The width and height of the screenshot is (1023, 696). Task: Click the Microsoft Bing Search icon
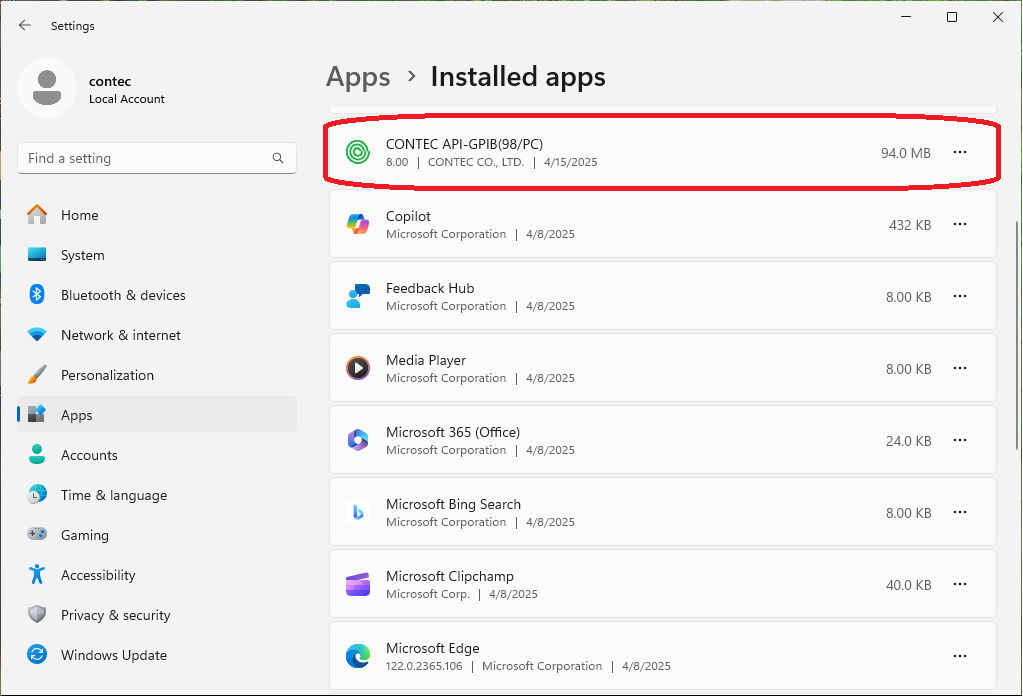[358, 513]
